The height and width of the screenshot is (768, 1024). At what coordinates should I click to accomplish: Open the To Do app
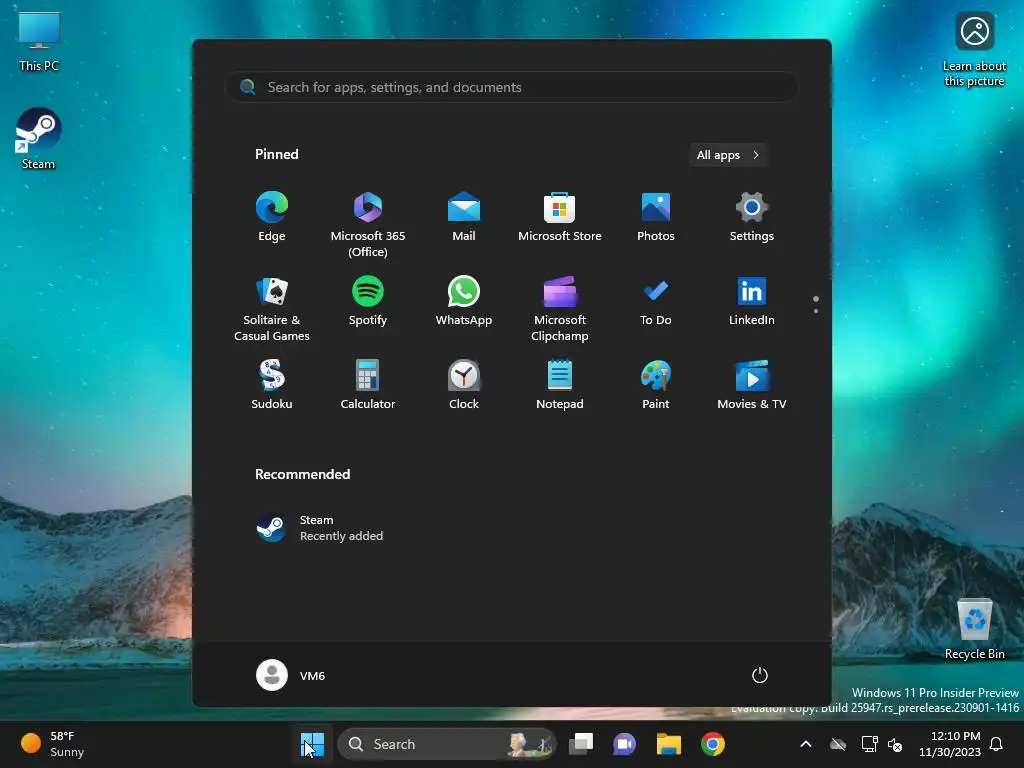pyautogui.click(x=656, y=301)
